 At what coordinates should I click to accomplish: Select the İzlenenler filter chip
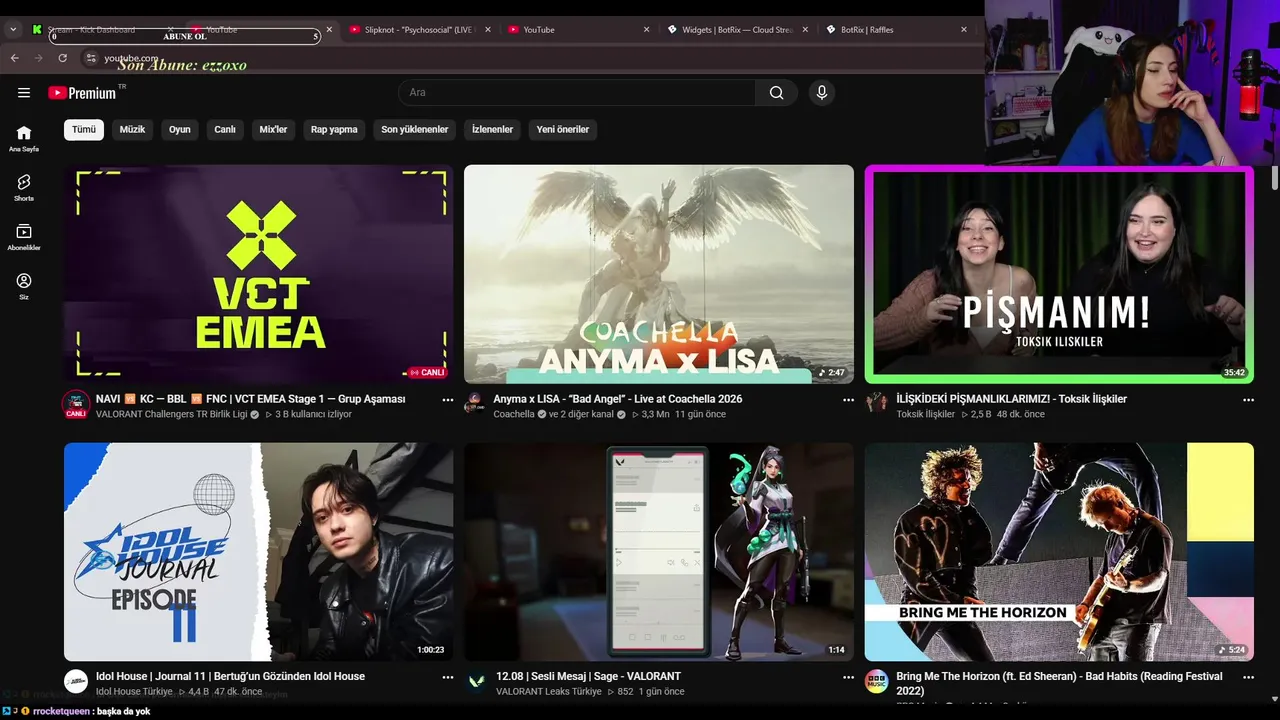tap(492, 130)
